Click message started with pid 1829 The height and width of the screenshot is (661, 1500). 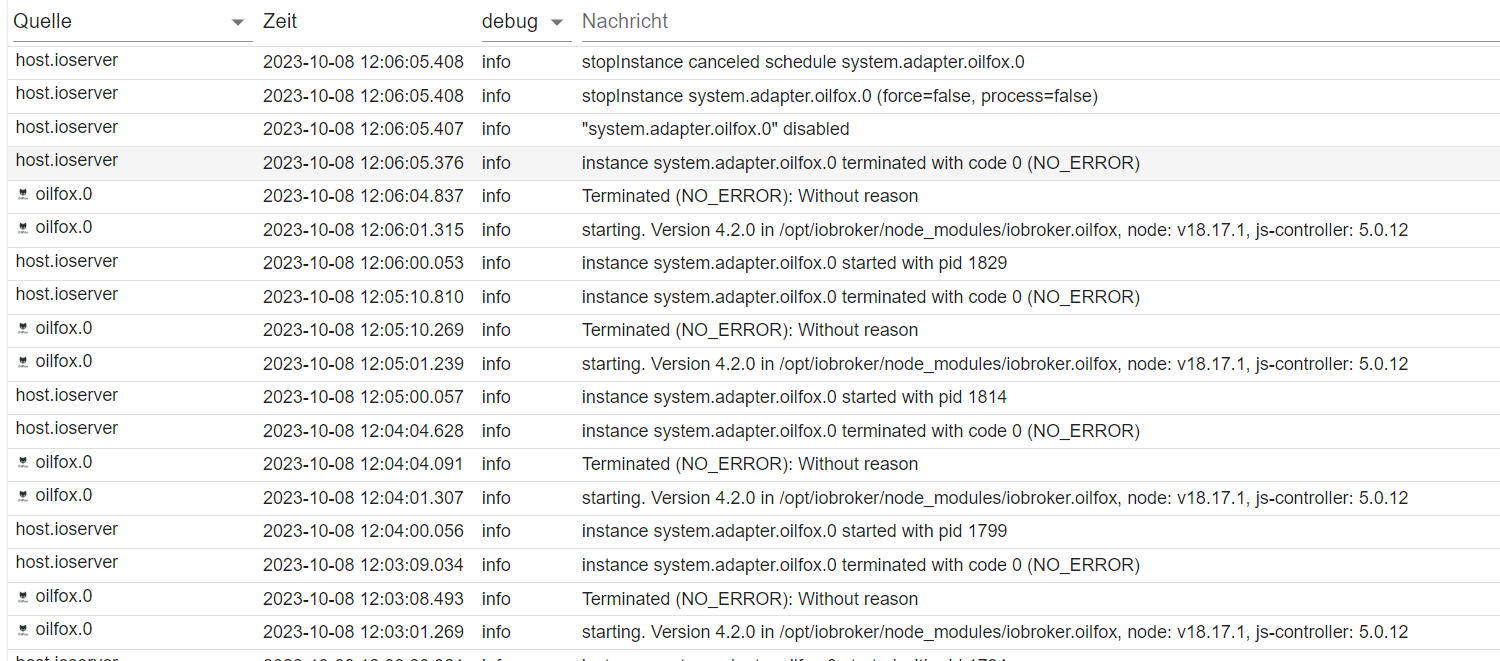pyautogui.click(x=794, y=263)
